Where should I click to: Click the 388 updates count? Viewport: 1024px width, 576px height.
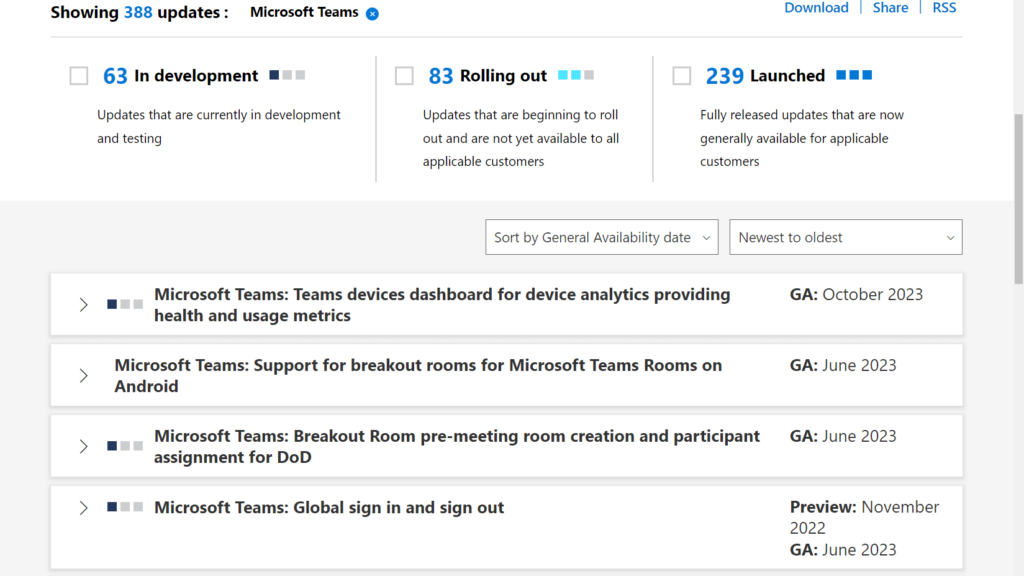[x=138, y=12]
